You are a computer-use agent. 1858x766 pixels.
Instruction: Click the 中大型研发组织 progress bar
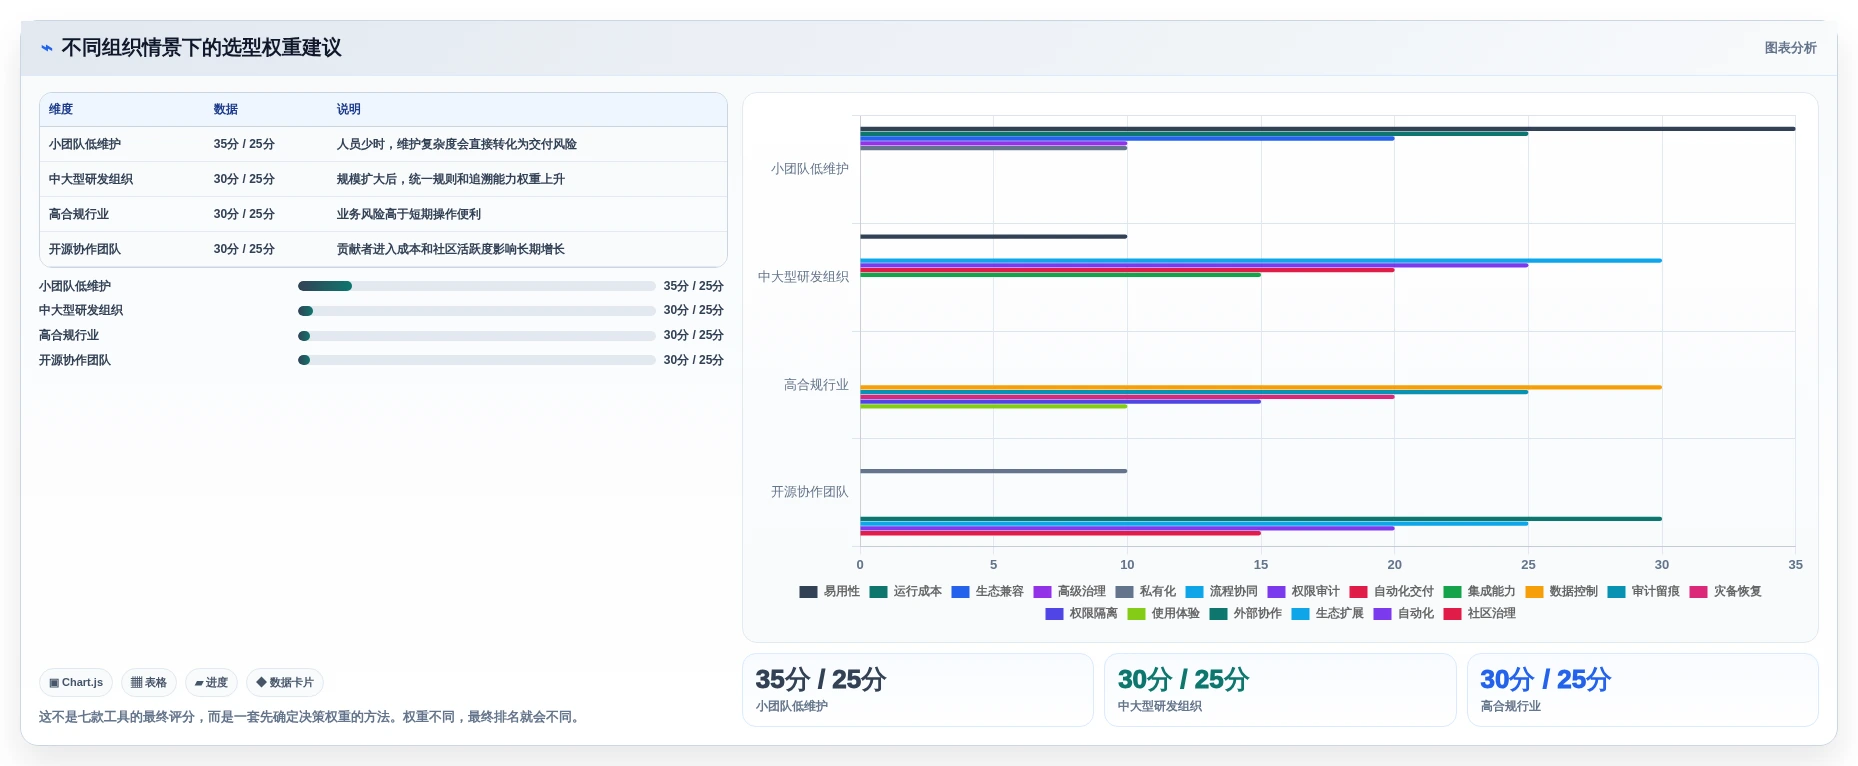476,311
